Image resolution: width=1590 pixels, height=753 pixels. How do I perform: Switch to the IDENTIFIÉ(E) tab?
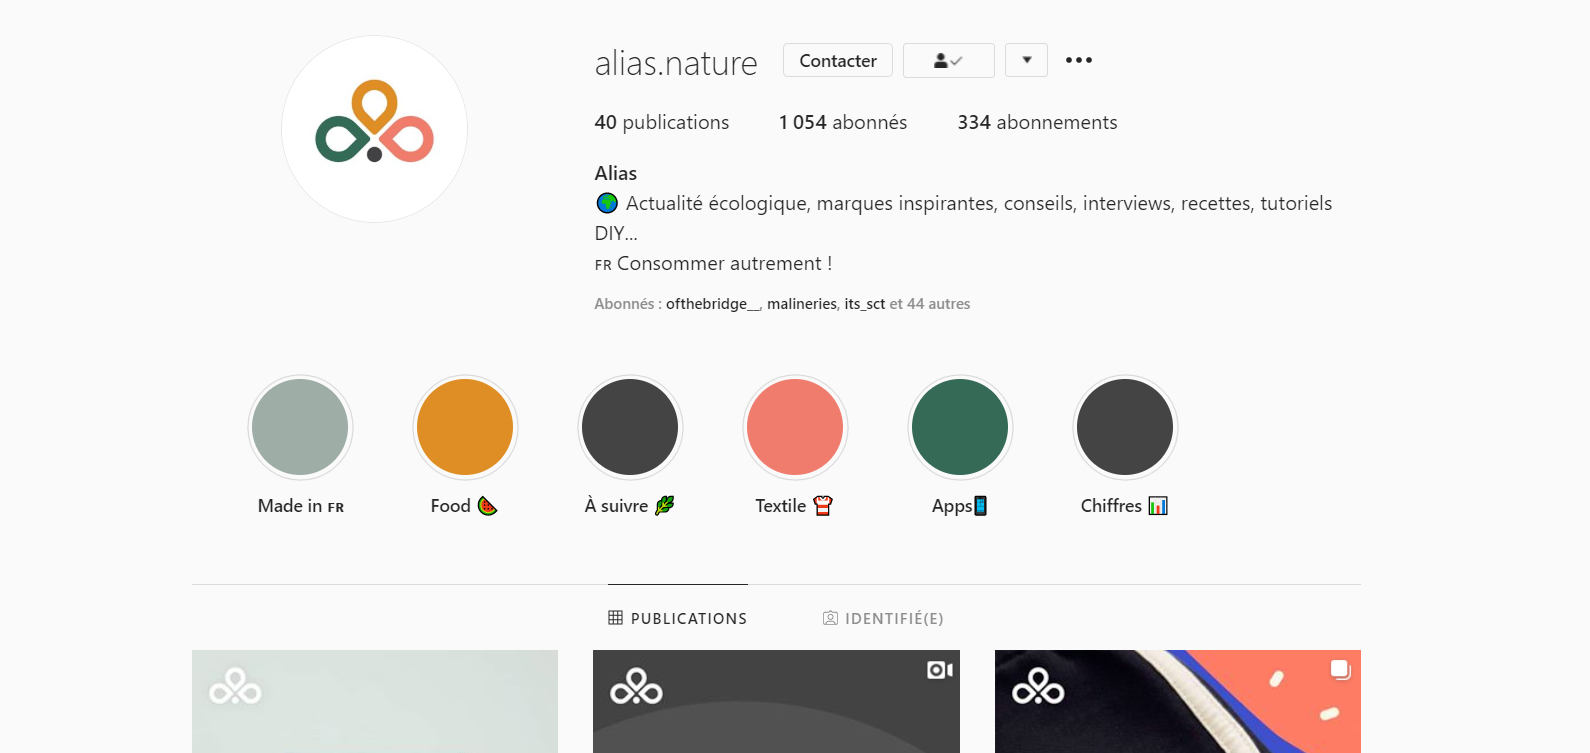(x=883, y=618)
